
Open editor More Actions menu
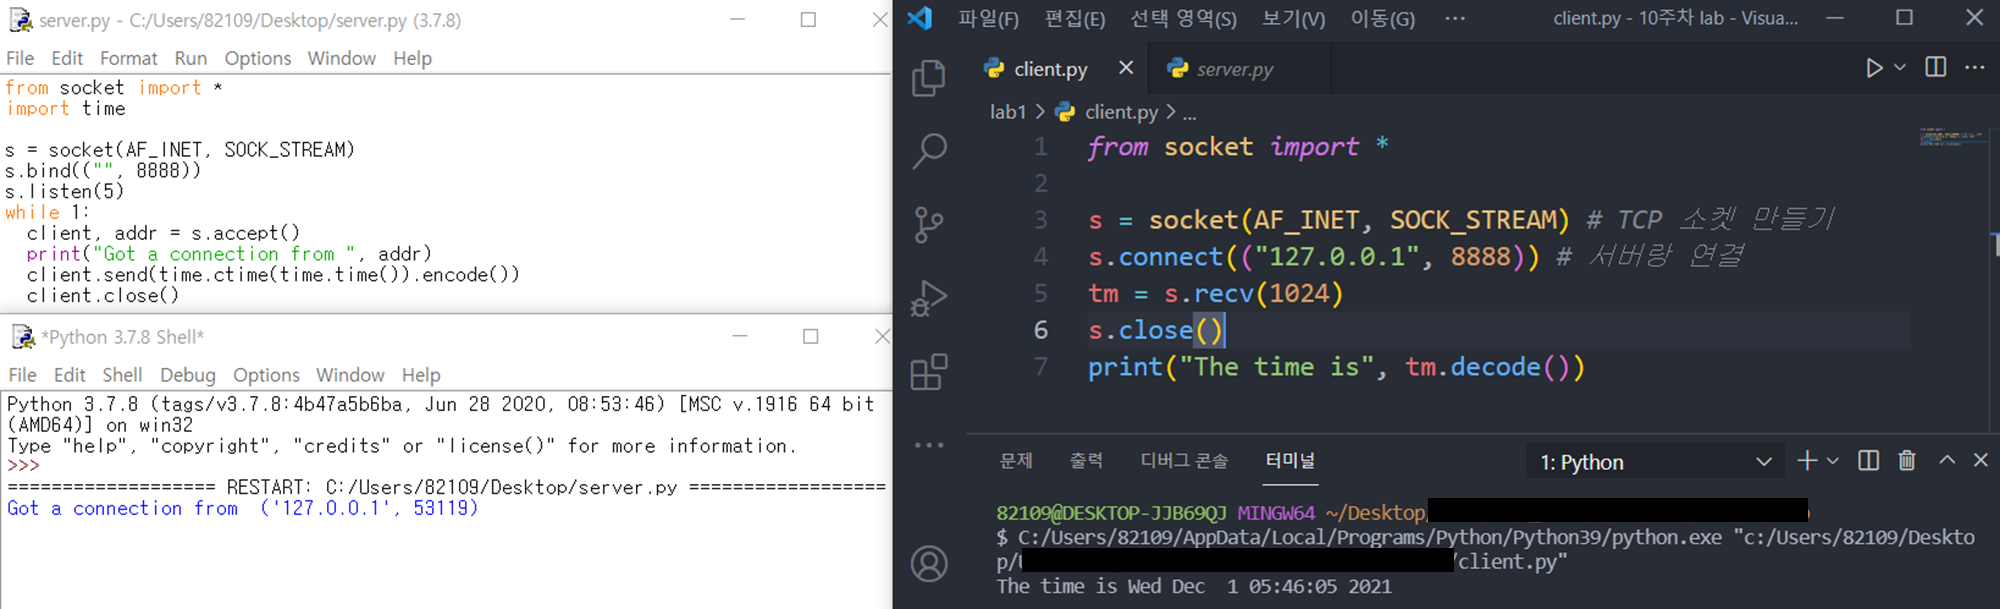1974,67
